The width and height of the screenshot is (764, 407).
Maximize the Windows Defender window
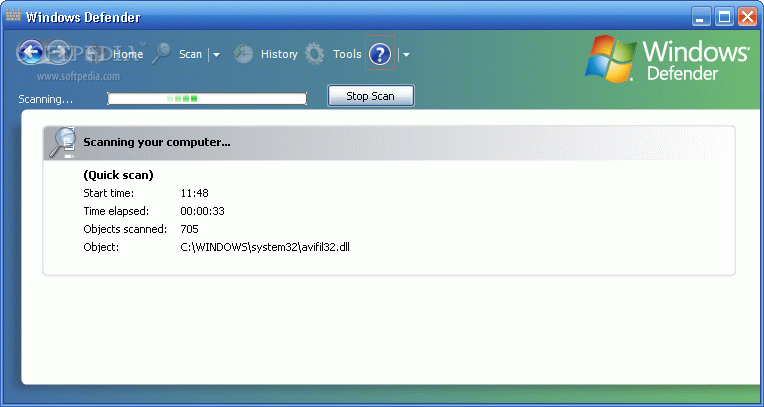[725, 18]
